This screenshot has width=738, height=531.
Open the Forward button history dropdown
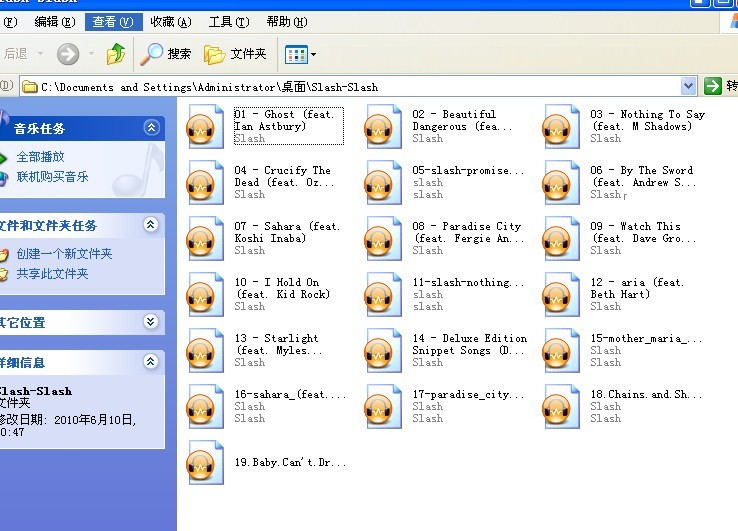click(91, 54)
